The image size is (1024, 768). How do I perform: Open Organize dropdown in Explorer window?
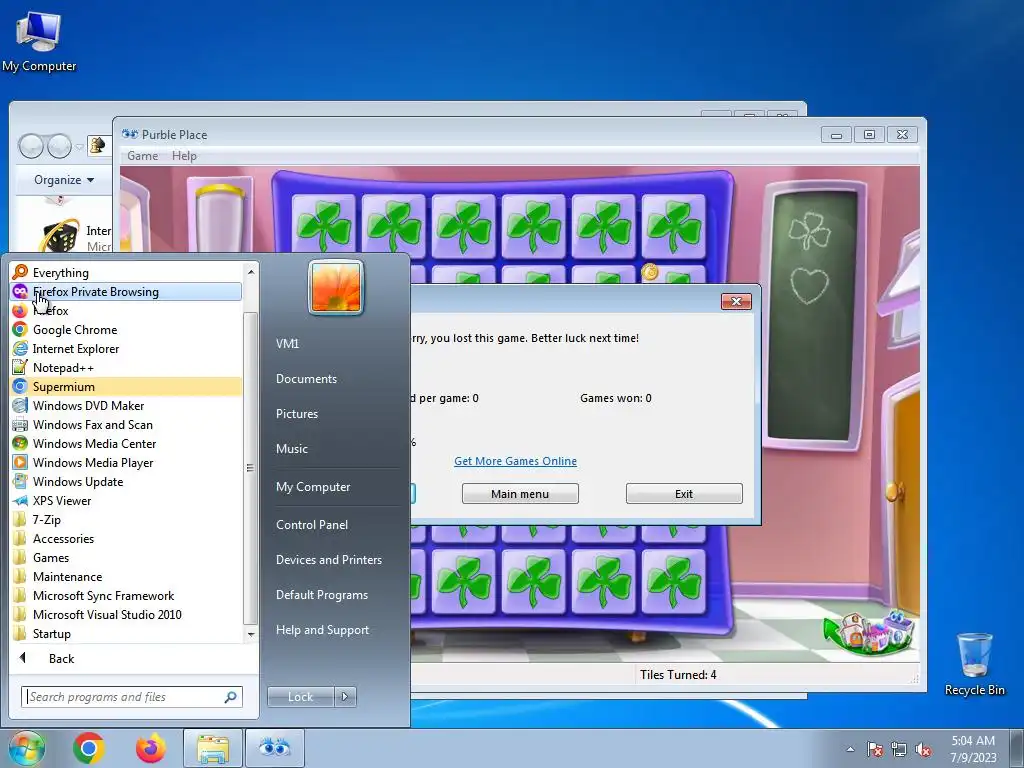pos(63,180)
